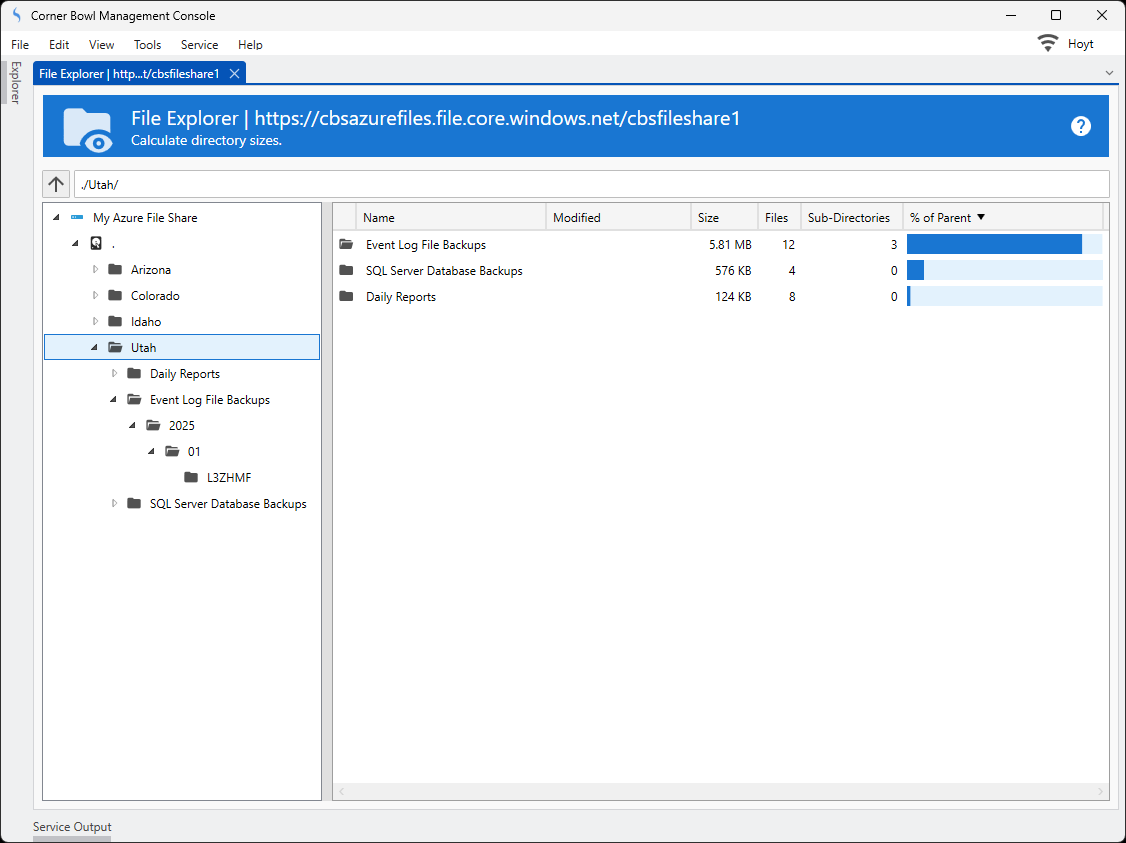
Task: Sort by the Size column header
Action: tap(709, 218)
